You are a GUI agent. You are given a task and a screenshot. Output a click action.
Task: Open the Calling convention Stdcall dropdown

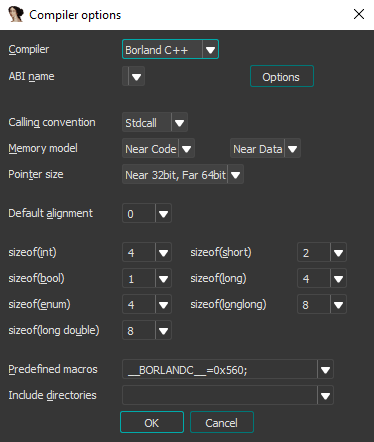point(155,122)
